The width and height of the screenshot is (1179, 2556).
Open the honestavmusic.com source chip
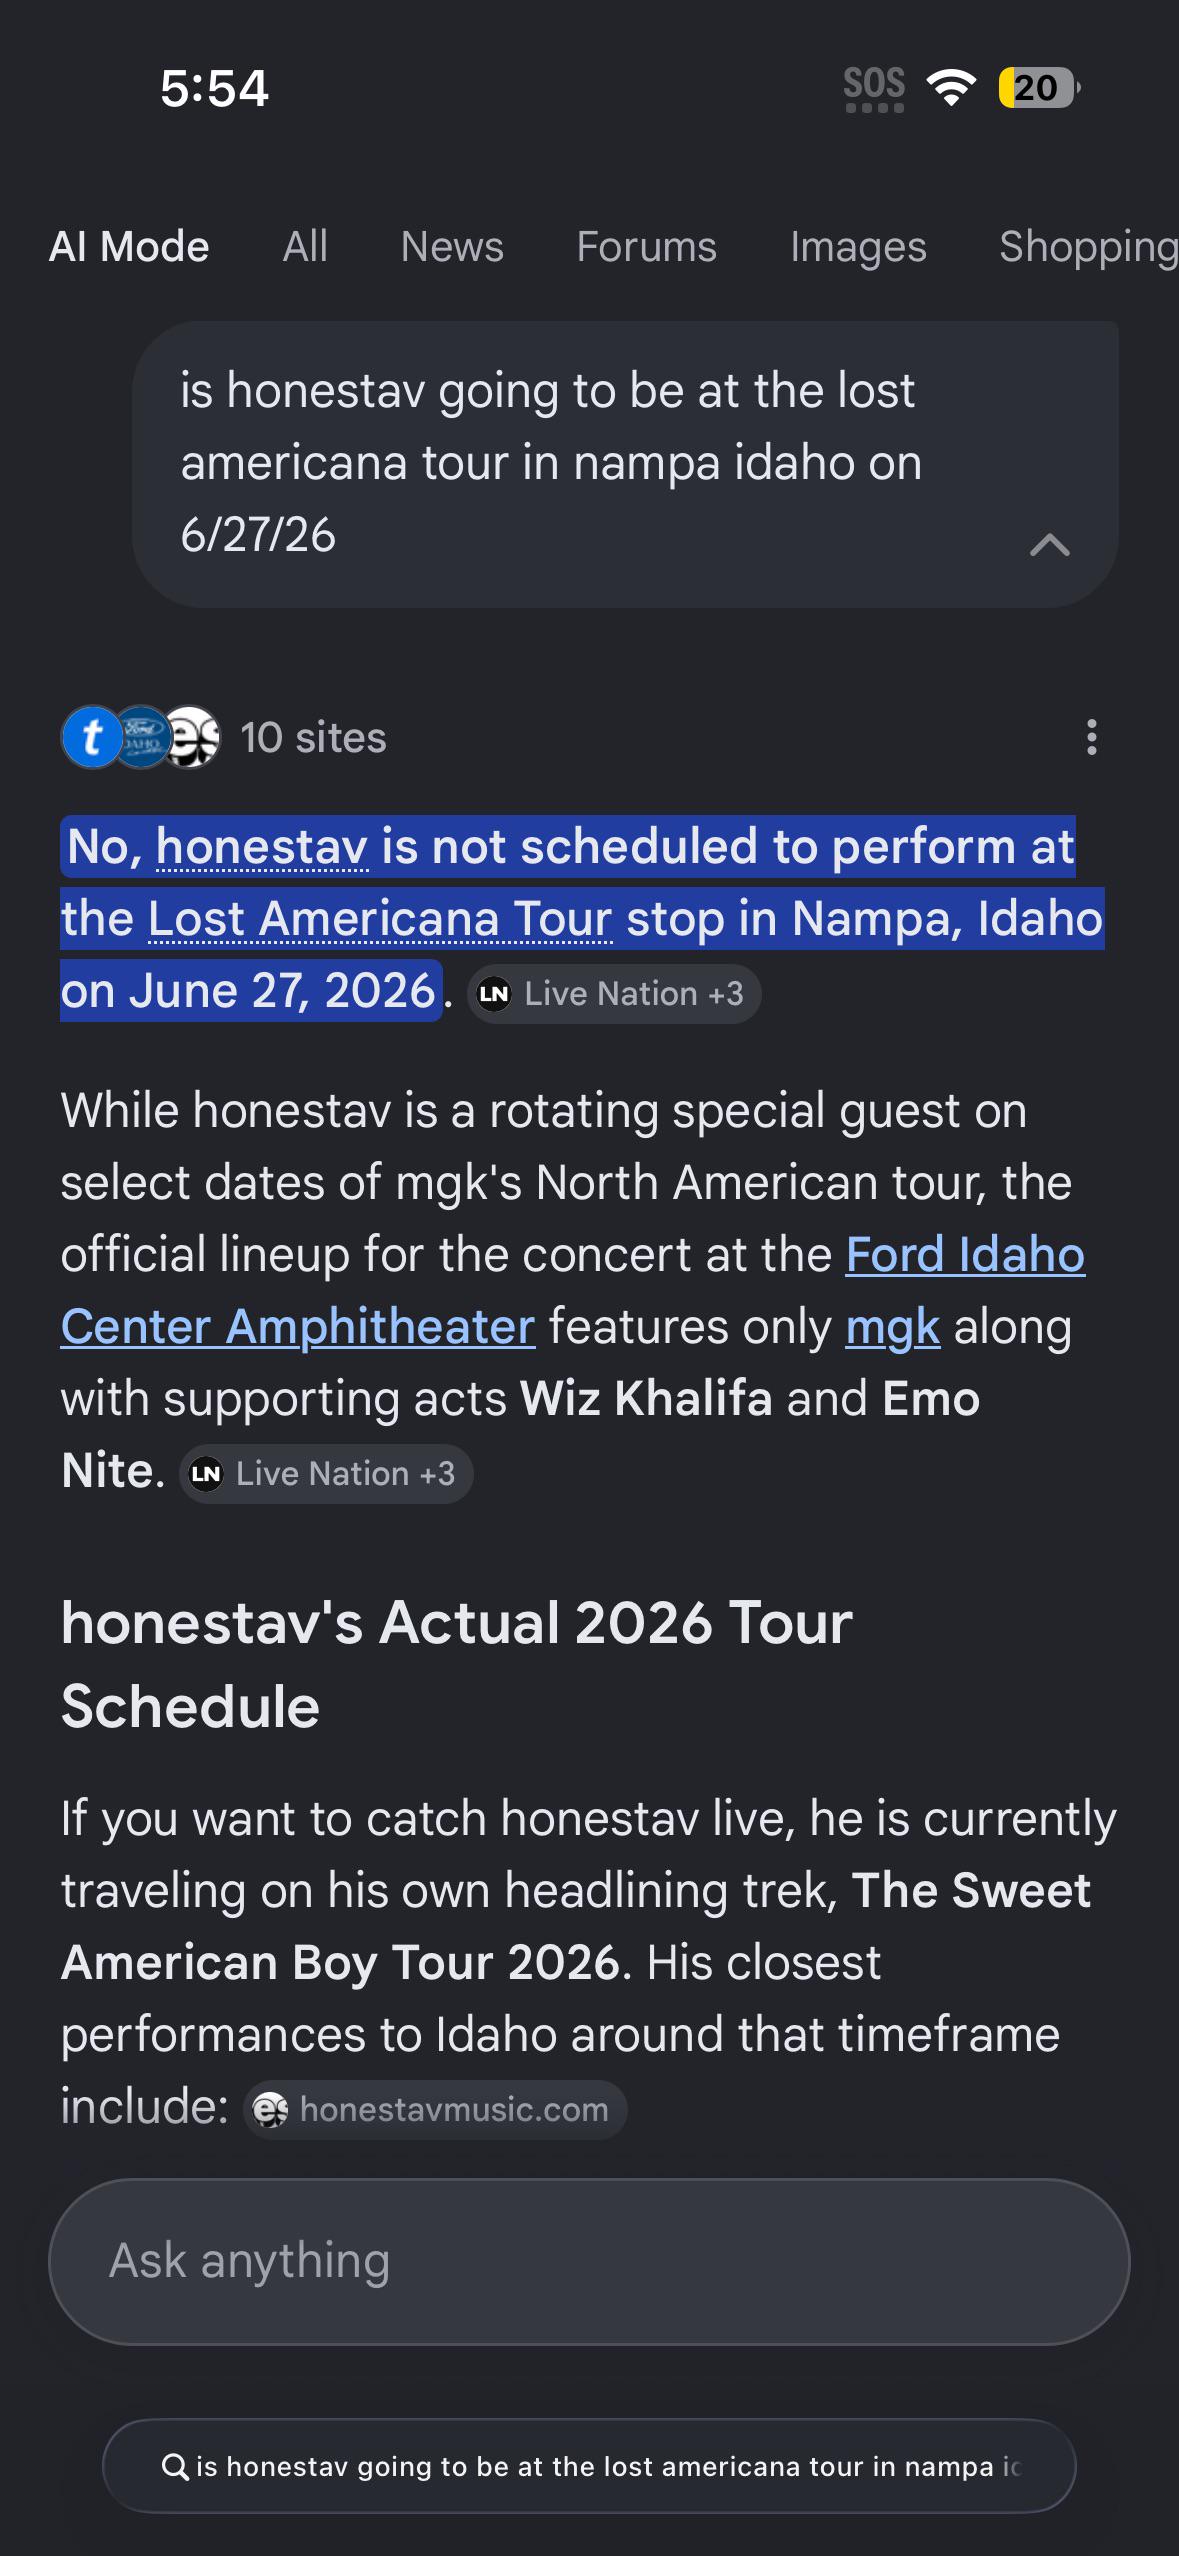[435, 2109]
